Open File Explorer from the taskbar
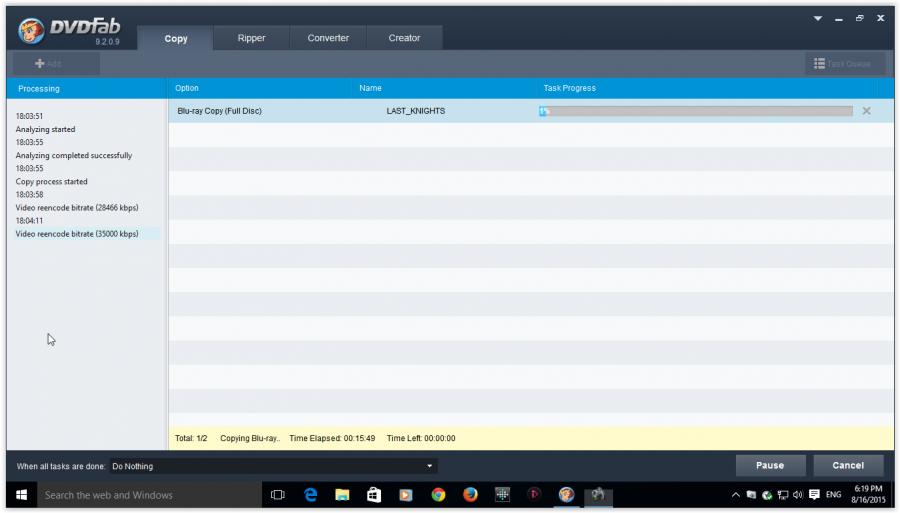Viewport: 900px width, 513px height. pyautogui.click(x=342, y=495)
